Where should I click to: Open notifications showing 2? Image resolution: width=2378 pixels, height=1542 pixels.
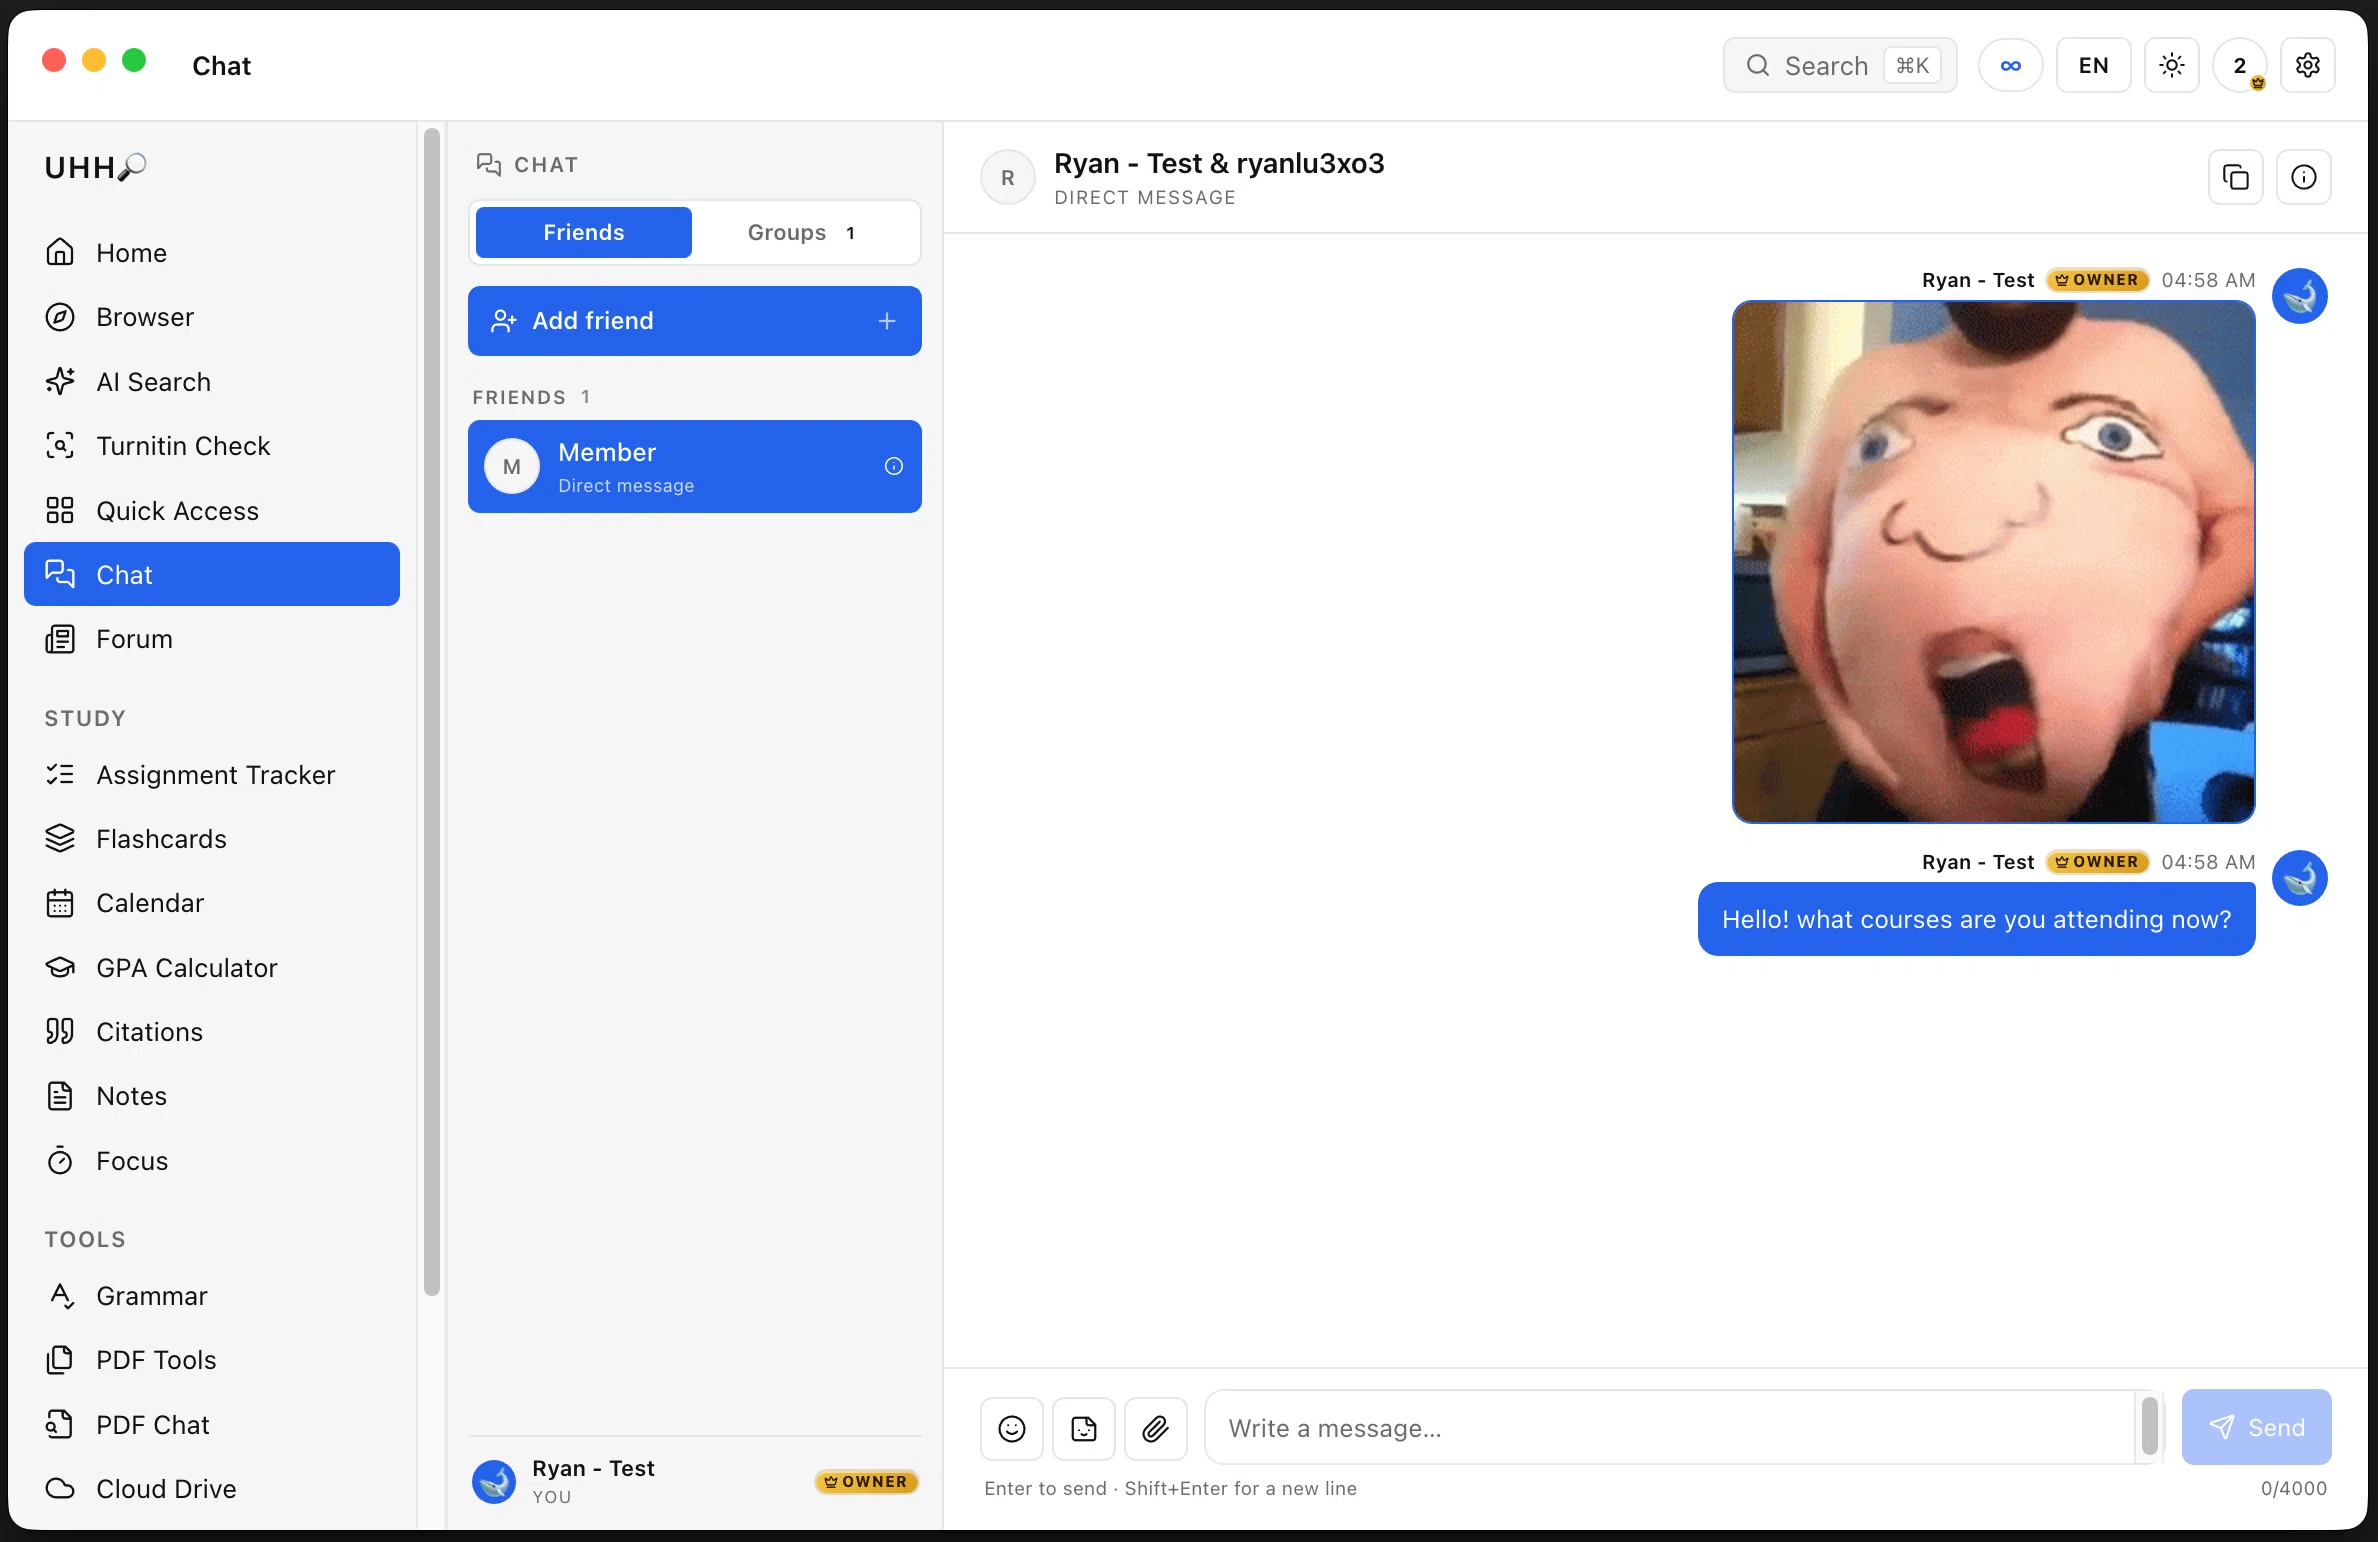pyautogui.click(x=2240, y=65)
